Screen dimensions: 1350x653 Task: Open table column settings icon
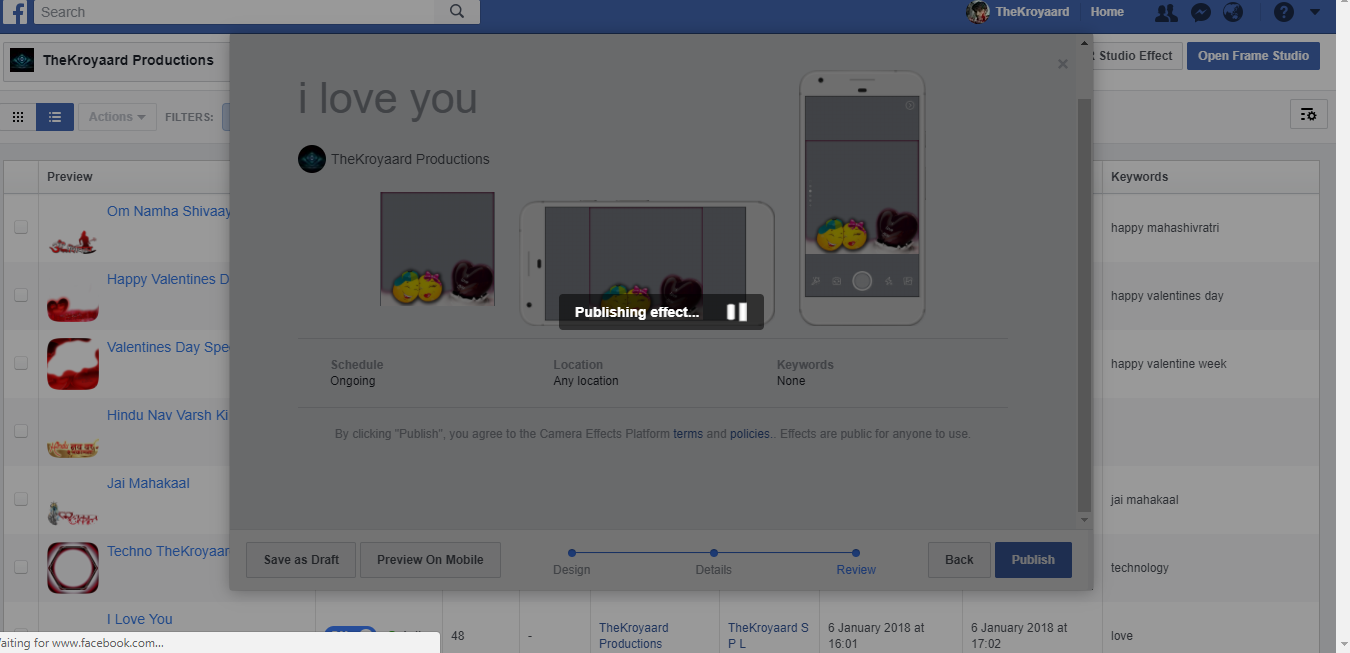1308,114
